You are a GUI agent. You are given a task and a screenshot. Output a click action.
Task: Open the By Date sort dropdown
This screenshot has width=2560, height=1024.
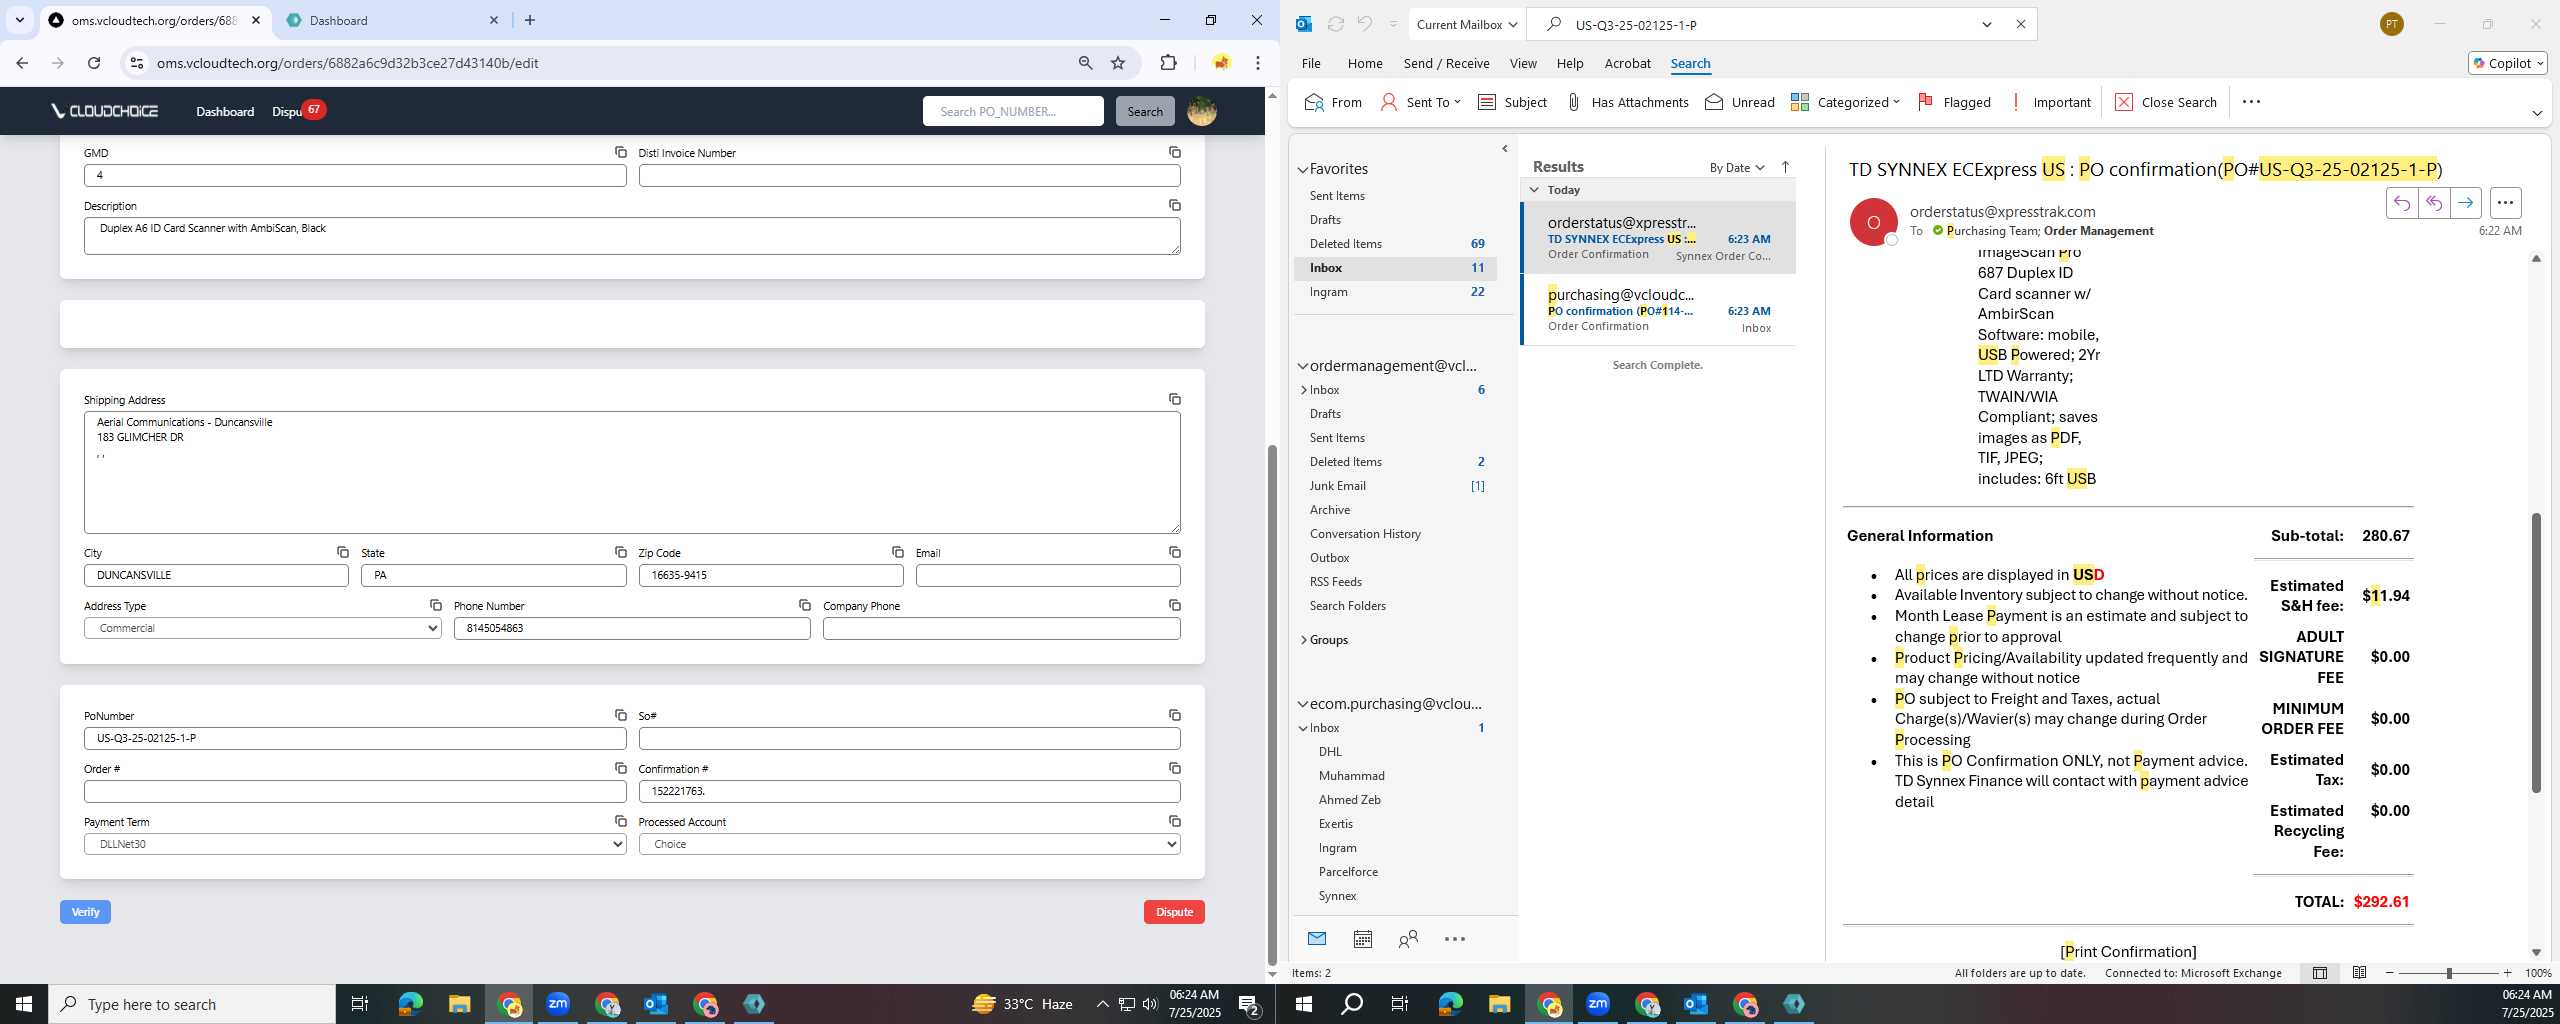coord(1737,167)
